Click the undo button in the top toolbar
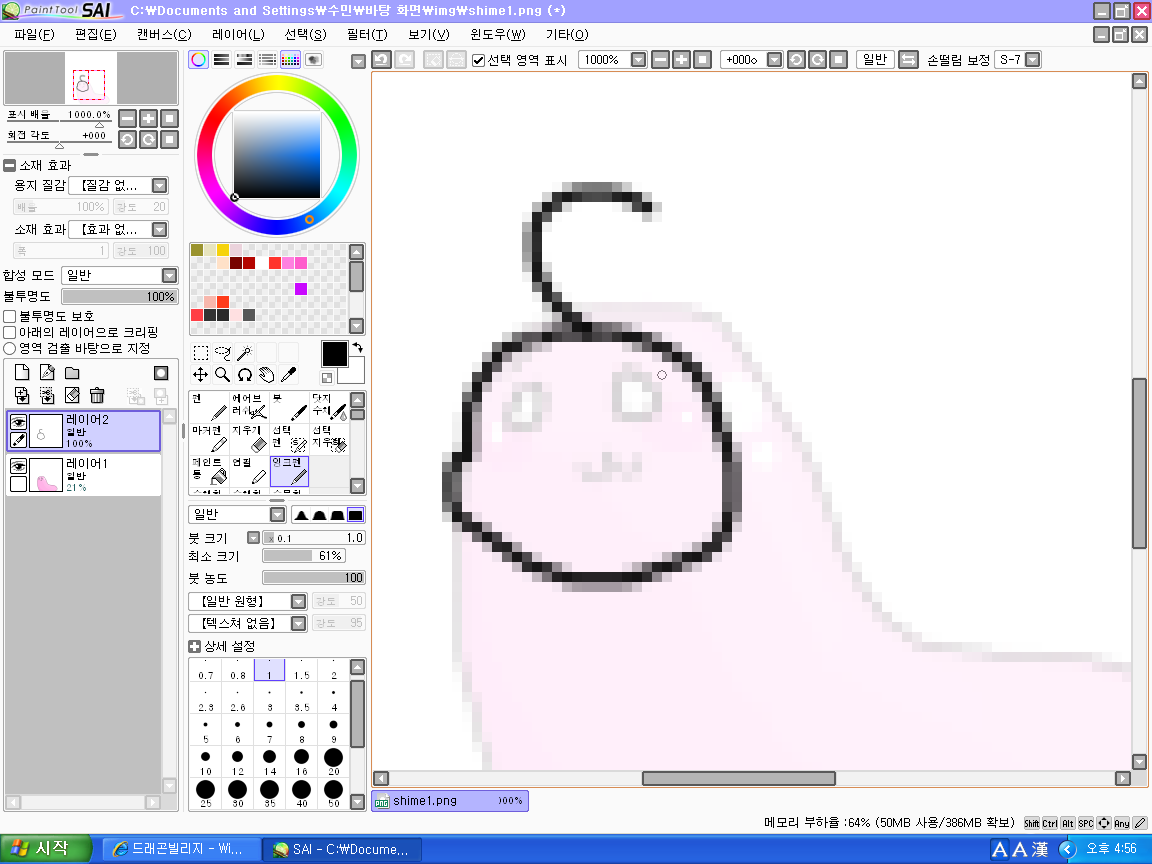The width and height of the screenshot is (1152, 864). [381, 60]
